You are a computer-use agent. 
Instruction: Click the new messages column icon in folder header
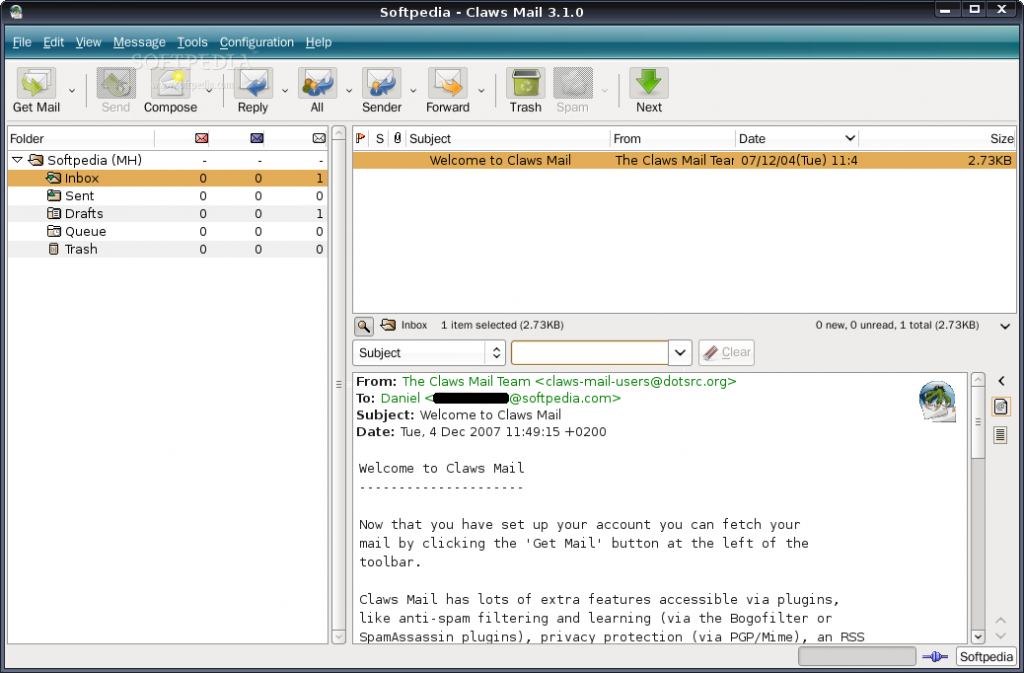[202, 138]
